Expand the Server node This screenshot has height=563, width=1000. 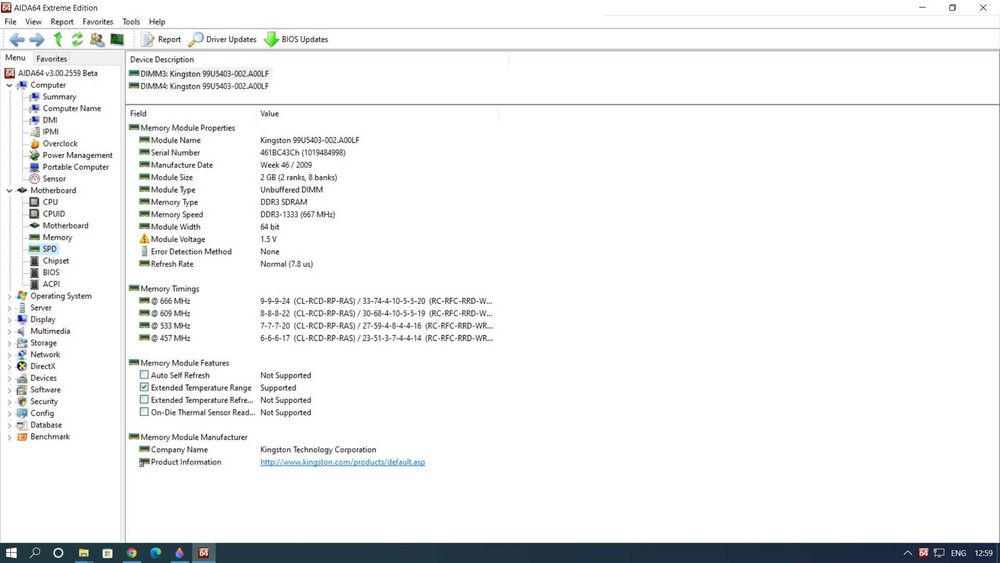pos(10,307)
